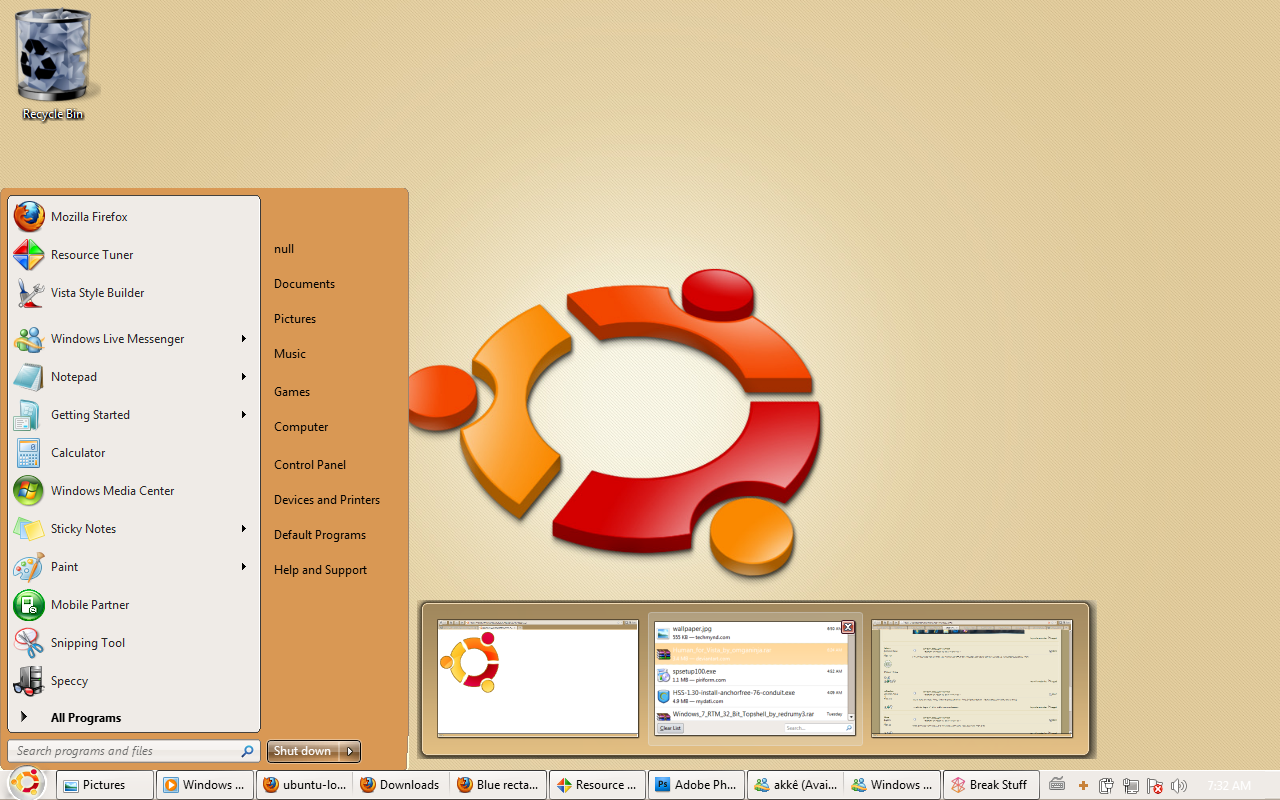
Task: Switch to the Pictures taskbar button
Action: point(105,785)
